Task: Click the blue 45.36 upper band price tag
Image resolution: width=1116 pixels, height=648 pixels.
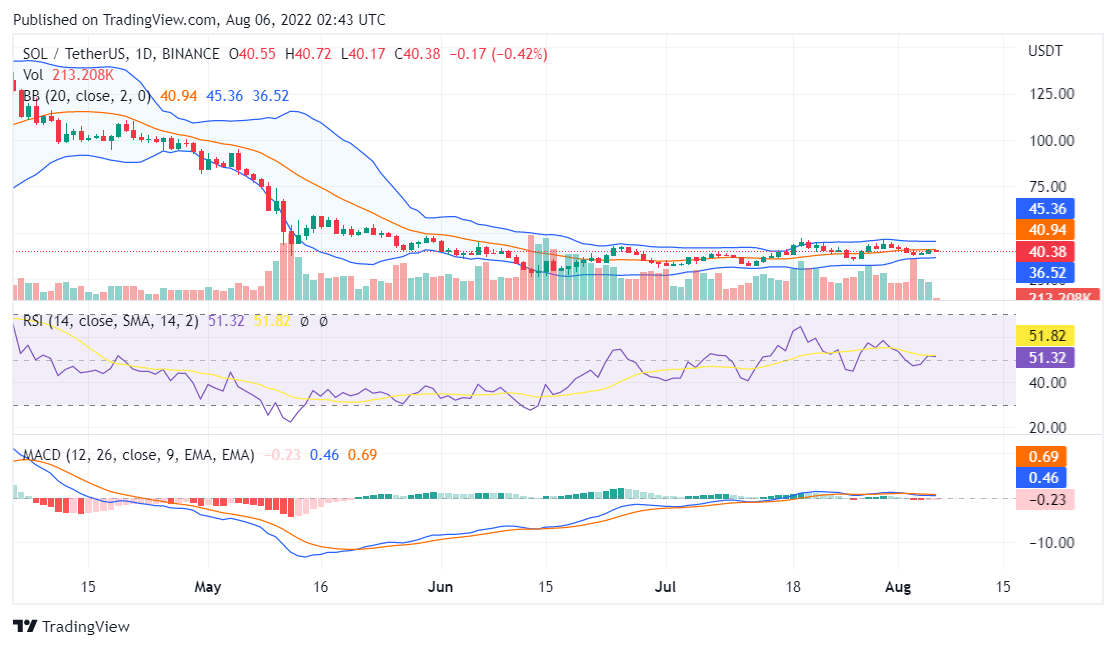Action: click(x=1044, y=209)
